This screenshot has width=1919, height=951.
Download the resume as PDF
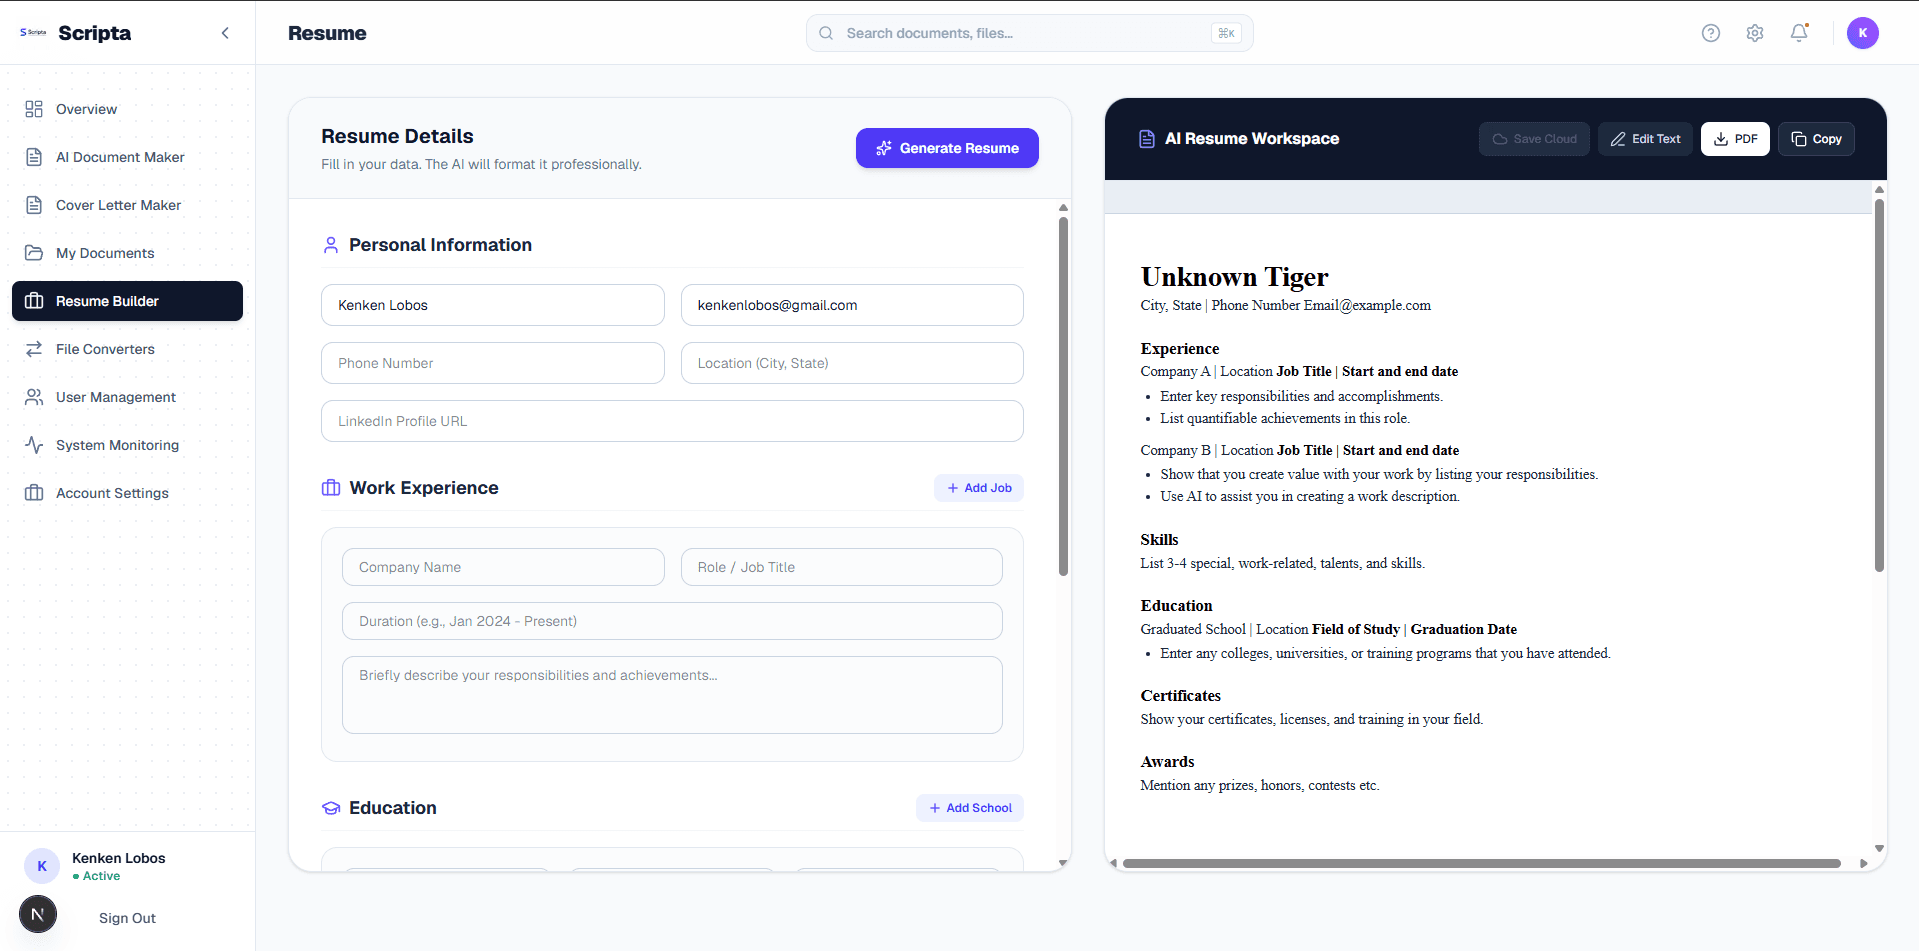pos(1735,139)
